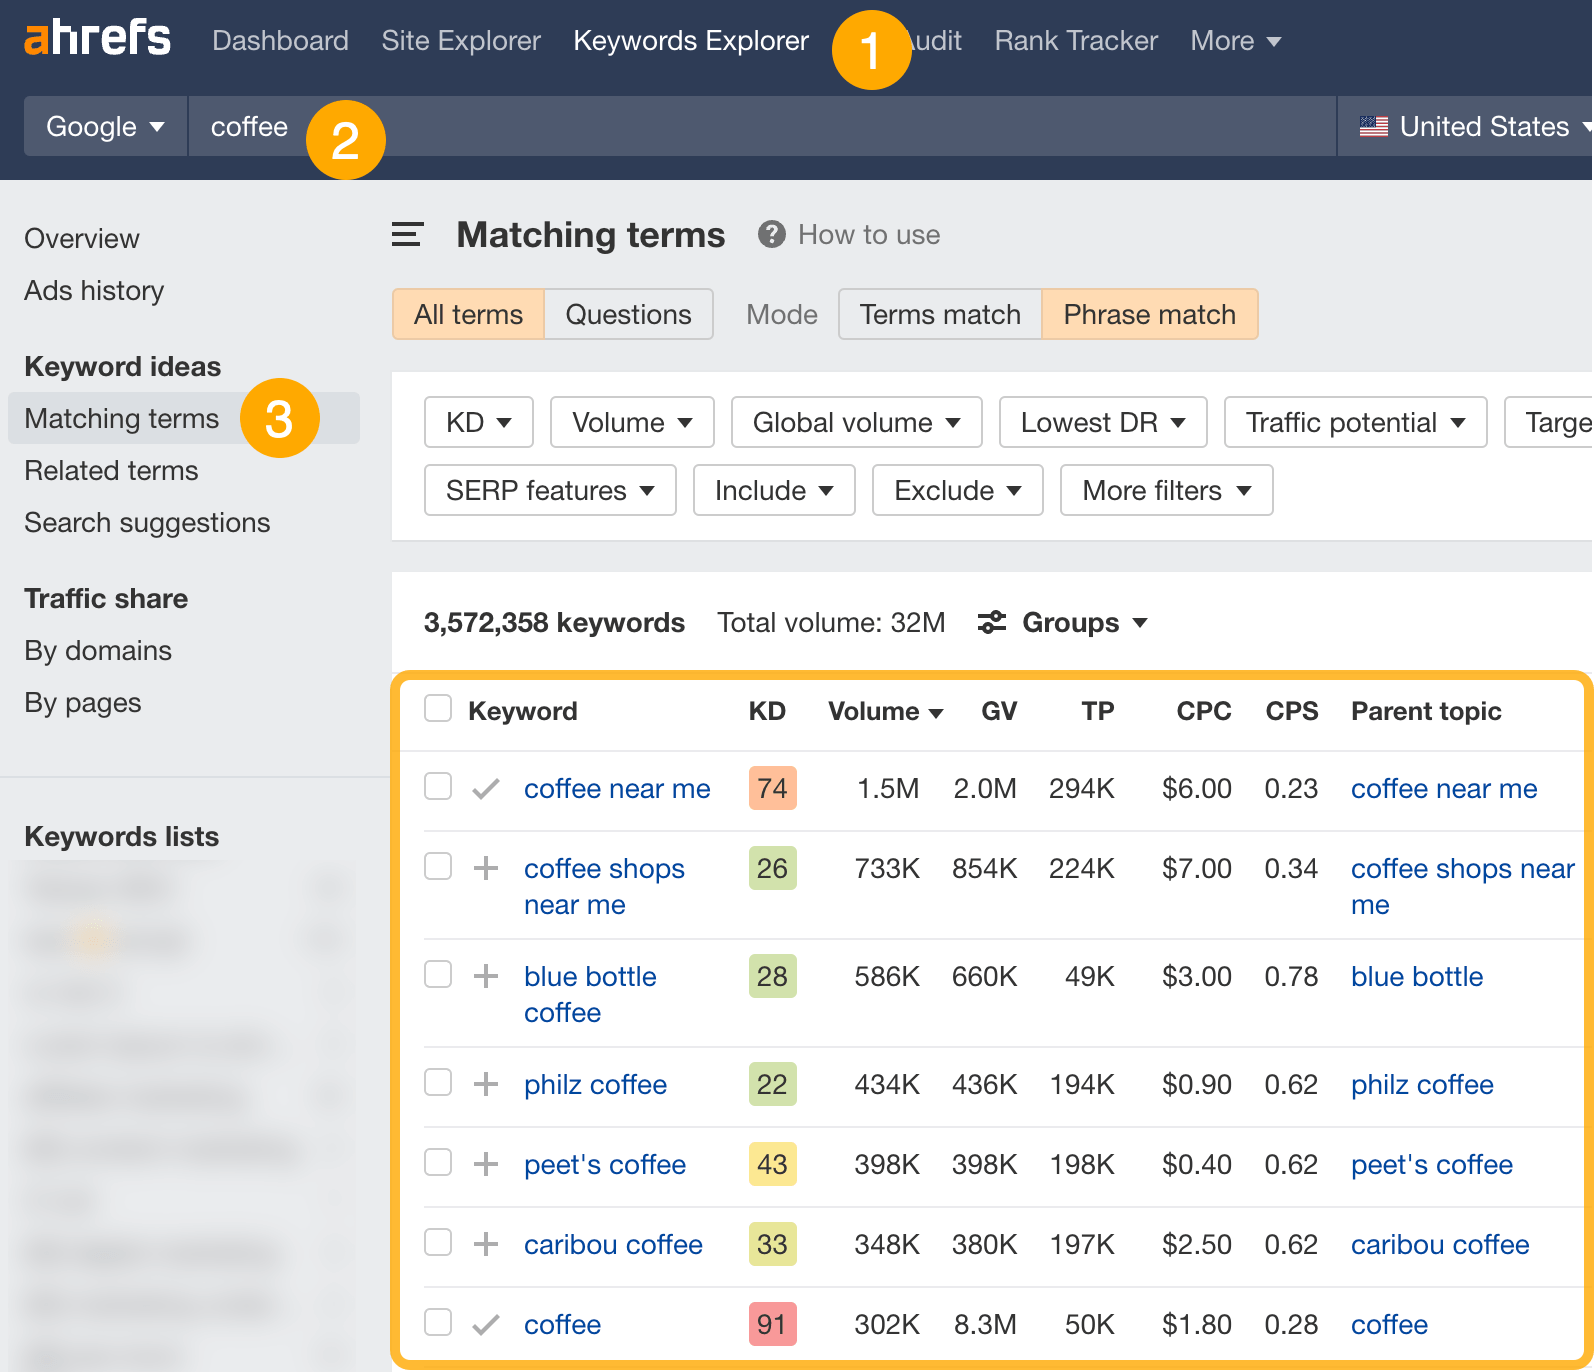Open the Exclude filter dropdown
The width and height of the screenshot is (1594, 1372).
[958, 490]
